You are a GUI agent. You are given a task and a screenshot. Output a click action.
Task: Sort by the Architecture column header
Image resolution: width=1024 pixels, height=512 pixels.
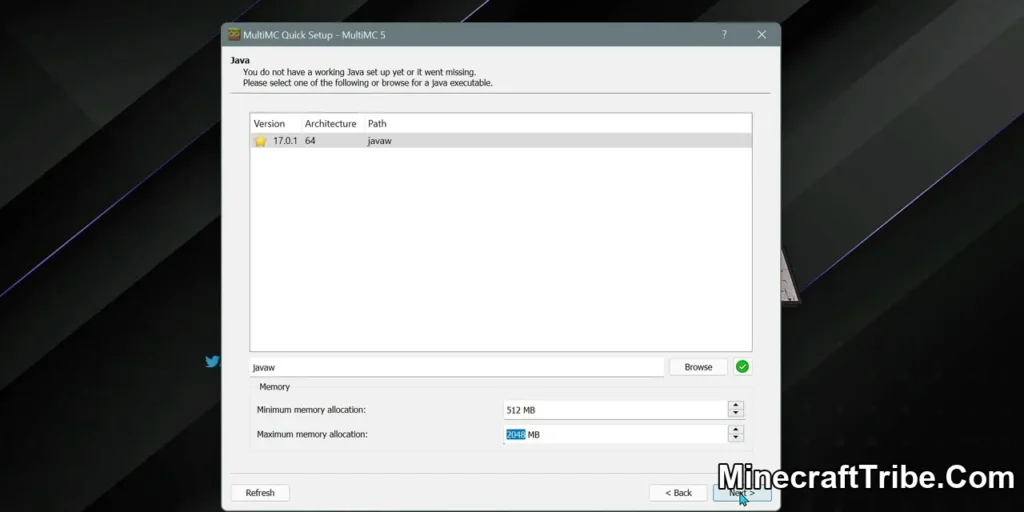330,123
